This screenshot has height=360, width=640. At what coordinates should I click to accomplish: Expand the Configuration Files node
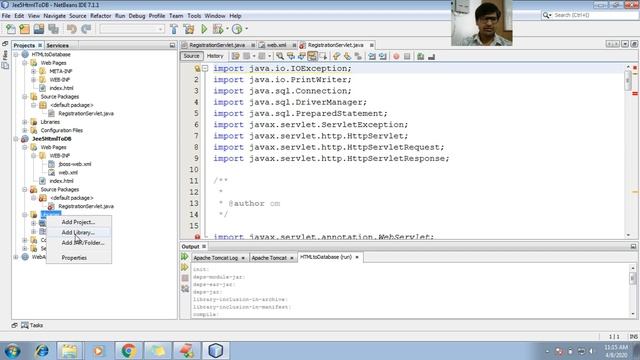[25, 130]
